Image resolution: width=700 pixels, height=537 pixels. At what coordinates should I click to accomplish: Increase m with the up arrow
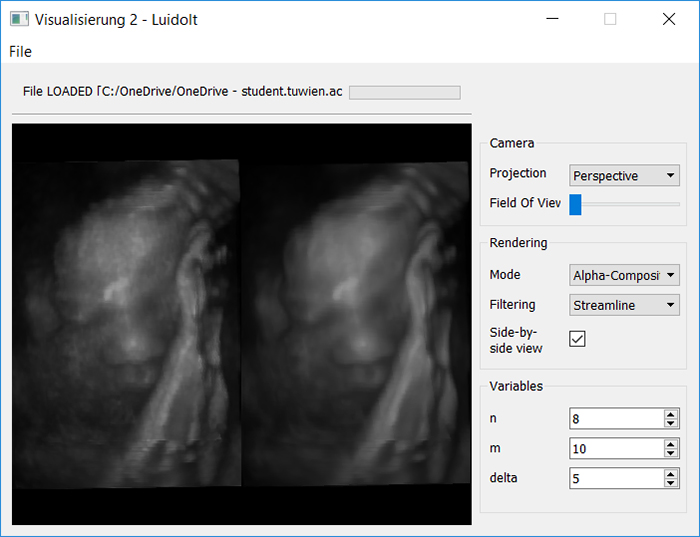[x=671, y=444]
